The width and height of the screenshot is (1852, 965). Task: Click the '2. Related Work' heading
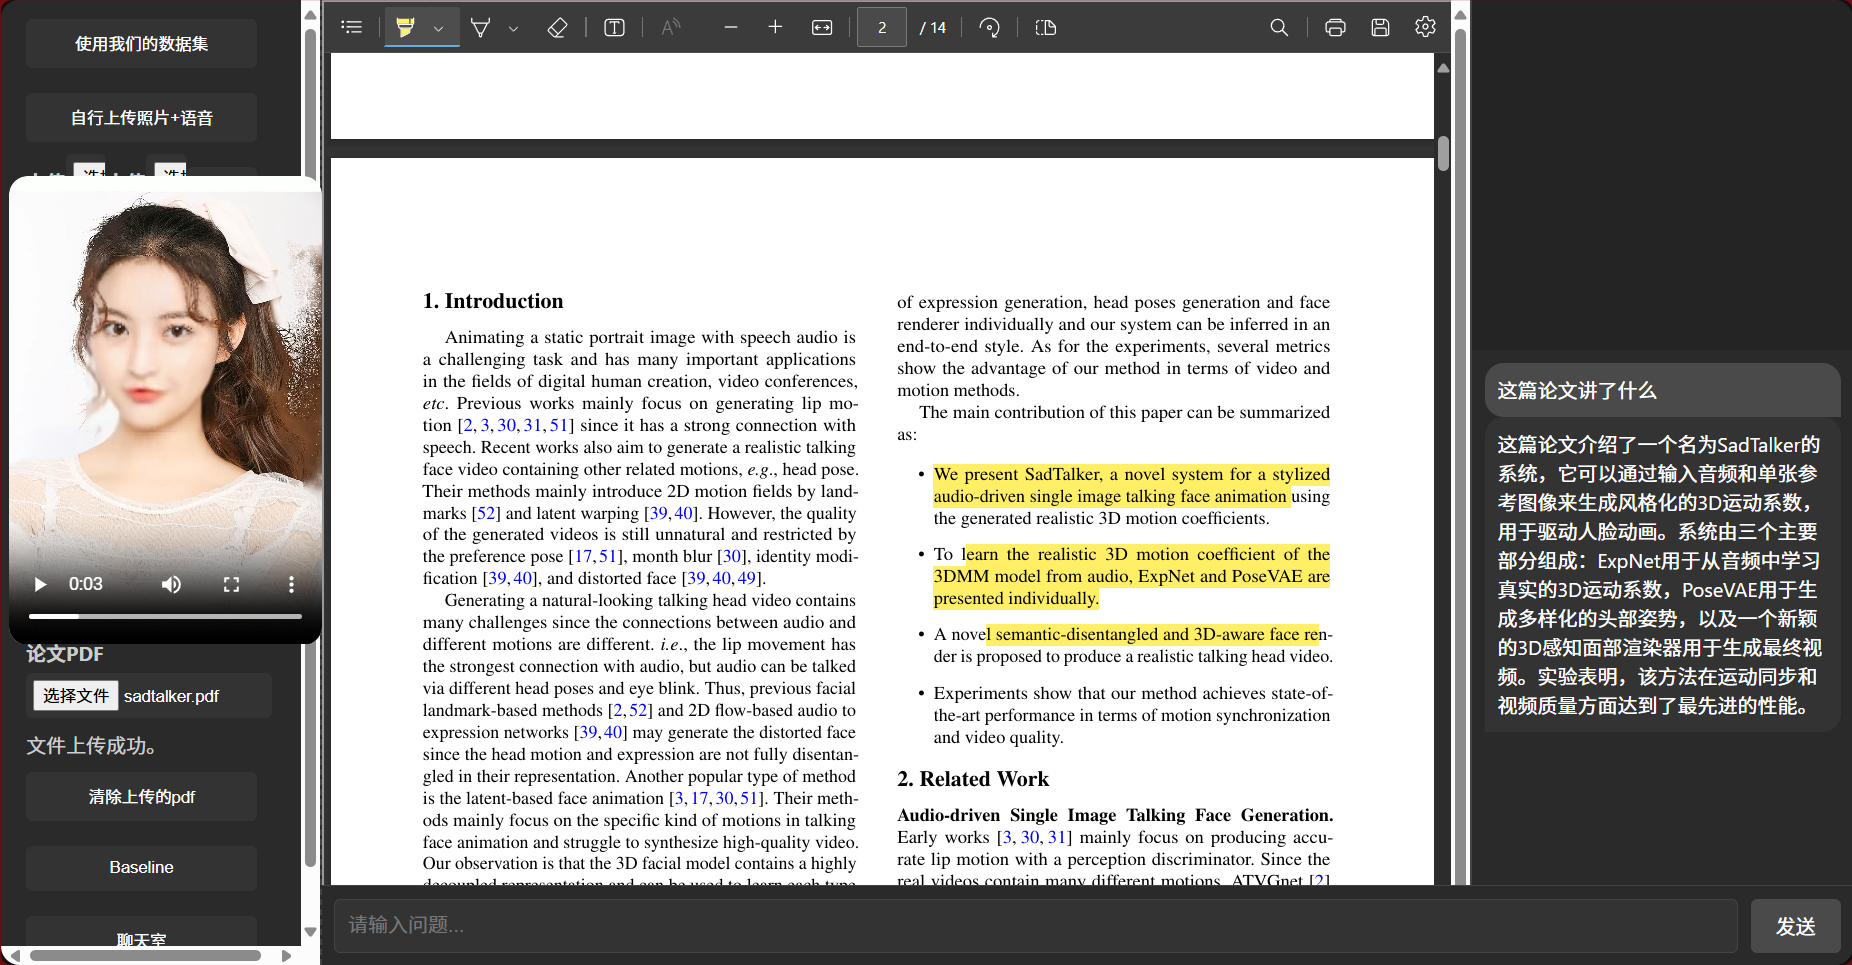(x=973, y=779)
